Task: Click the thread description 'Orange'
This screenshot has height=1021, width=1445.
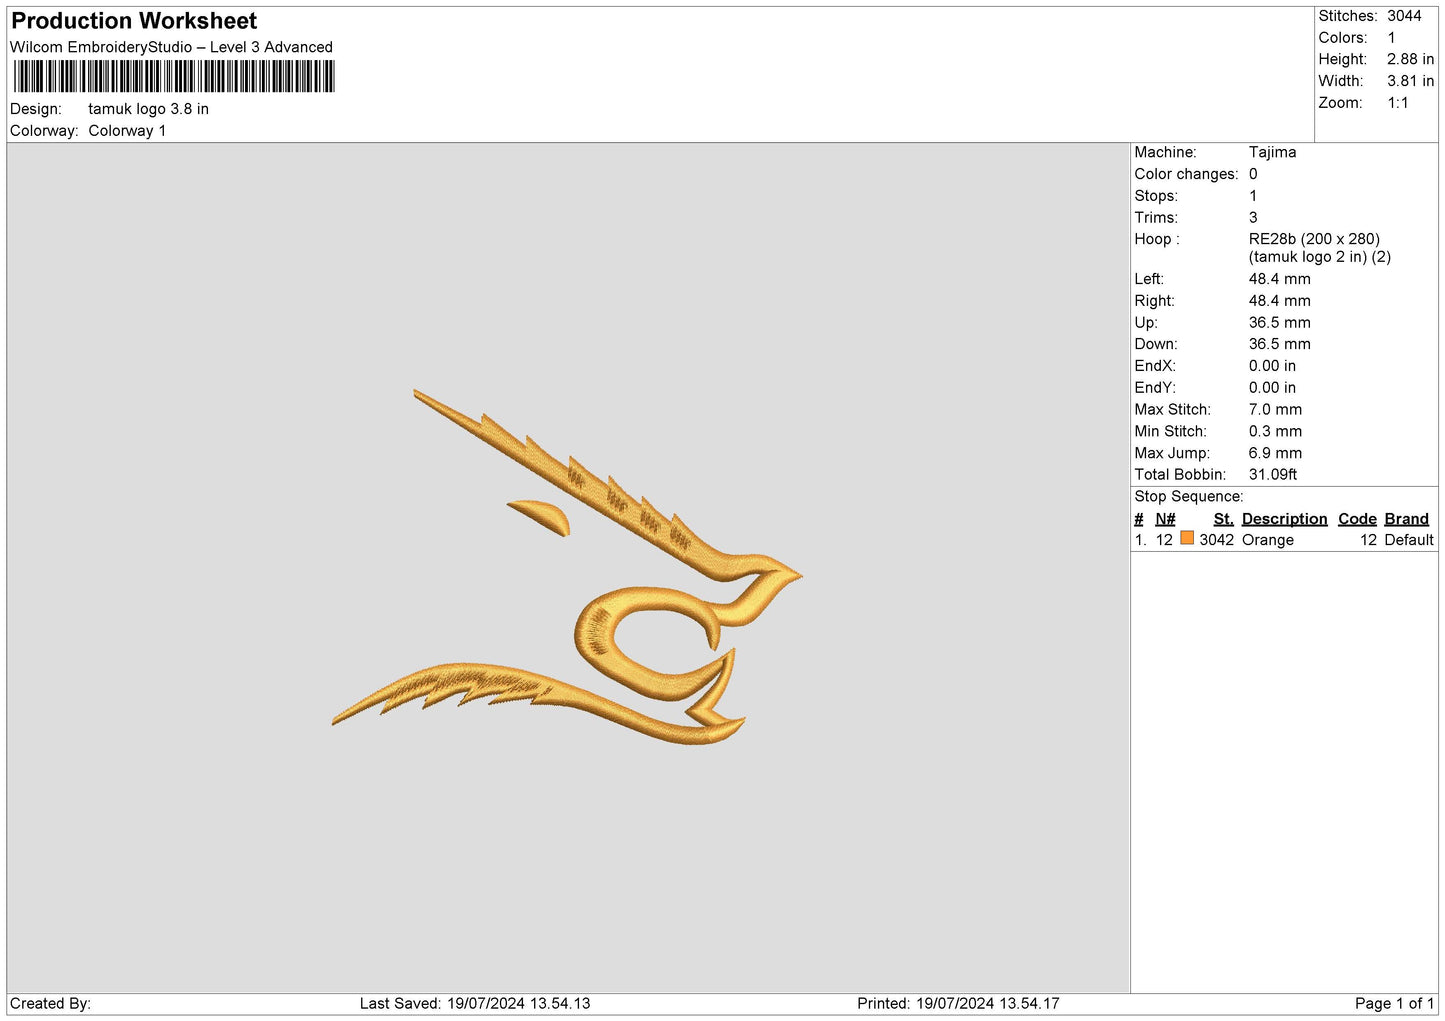Action: click(x=1268, y=540)
